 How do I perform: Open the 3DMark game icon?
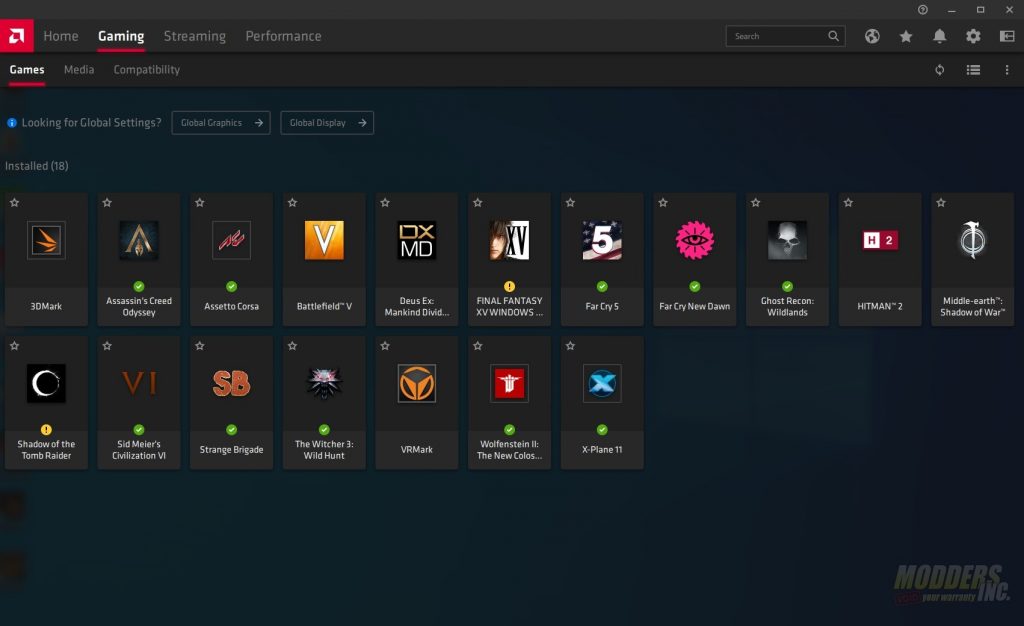click(x=46, y=240)
